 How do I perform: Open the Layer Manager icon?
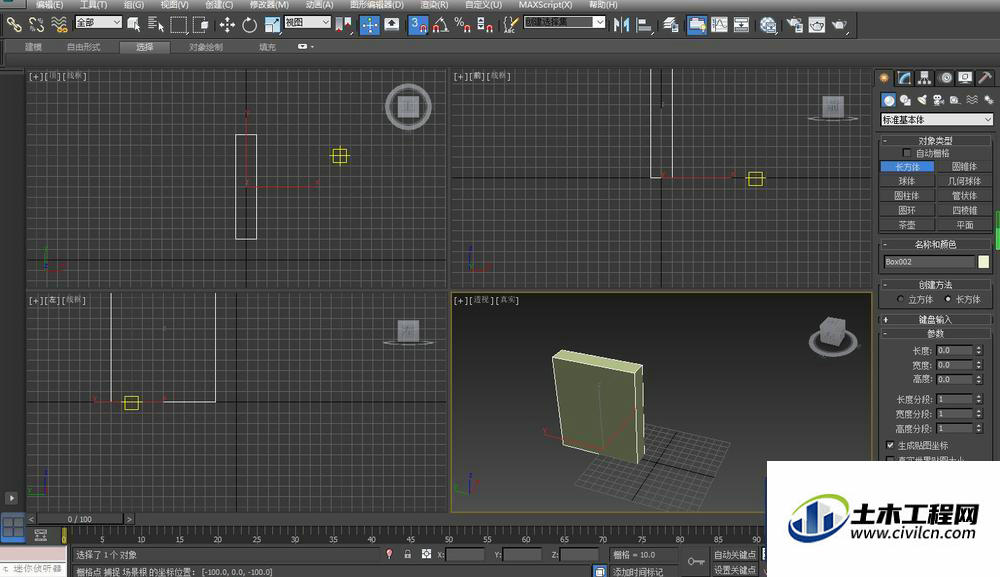click(x=670, y=25)
